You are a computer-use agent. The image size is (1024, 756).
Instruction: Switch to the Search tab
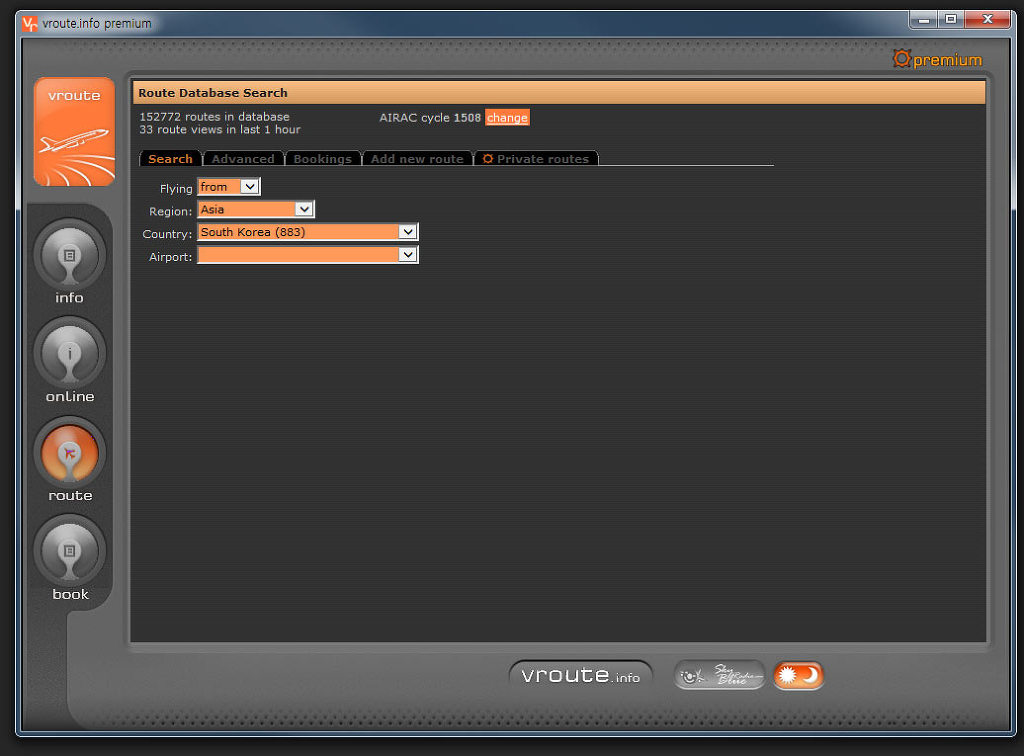[170, 159]
